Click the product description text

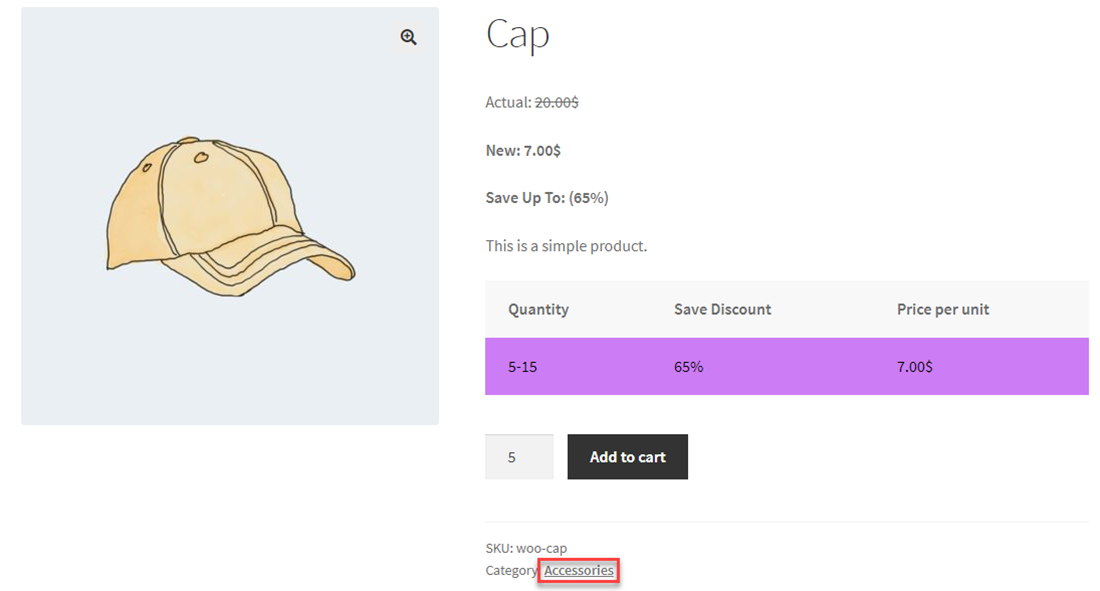coord(566,245)
